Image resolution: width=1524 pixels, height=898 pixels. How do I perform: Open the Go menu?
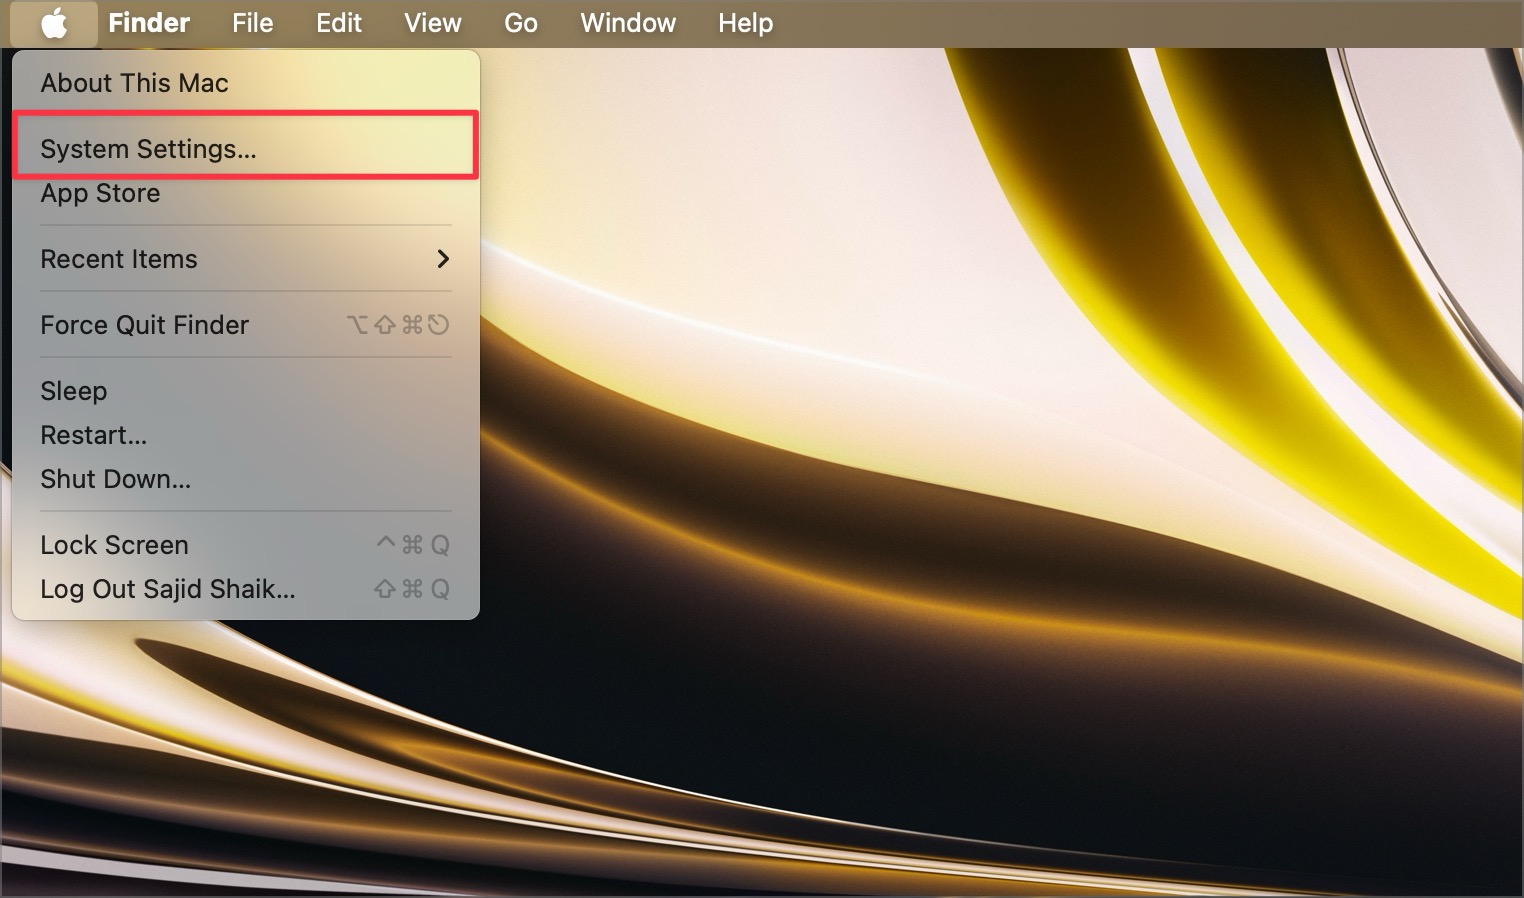tap(520, 23)
